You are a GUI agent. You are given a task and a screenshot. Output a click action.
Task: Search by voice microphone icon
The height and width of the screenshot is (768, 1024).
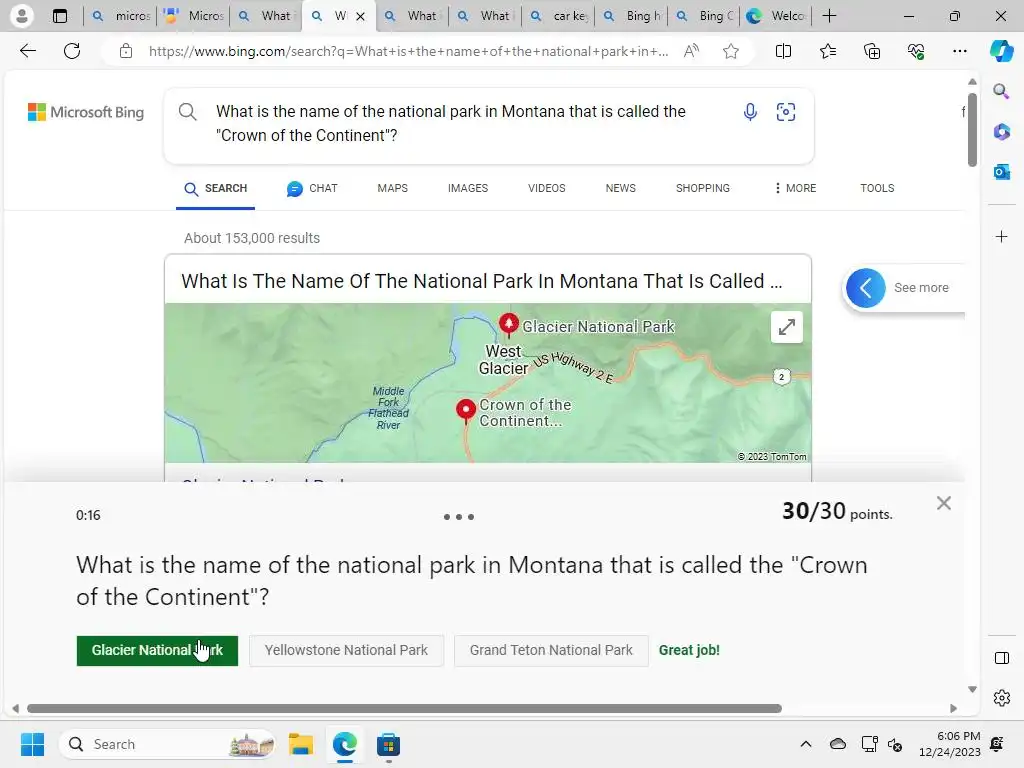[x=750, y=112]
